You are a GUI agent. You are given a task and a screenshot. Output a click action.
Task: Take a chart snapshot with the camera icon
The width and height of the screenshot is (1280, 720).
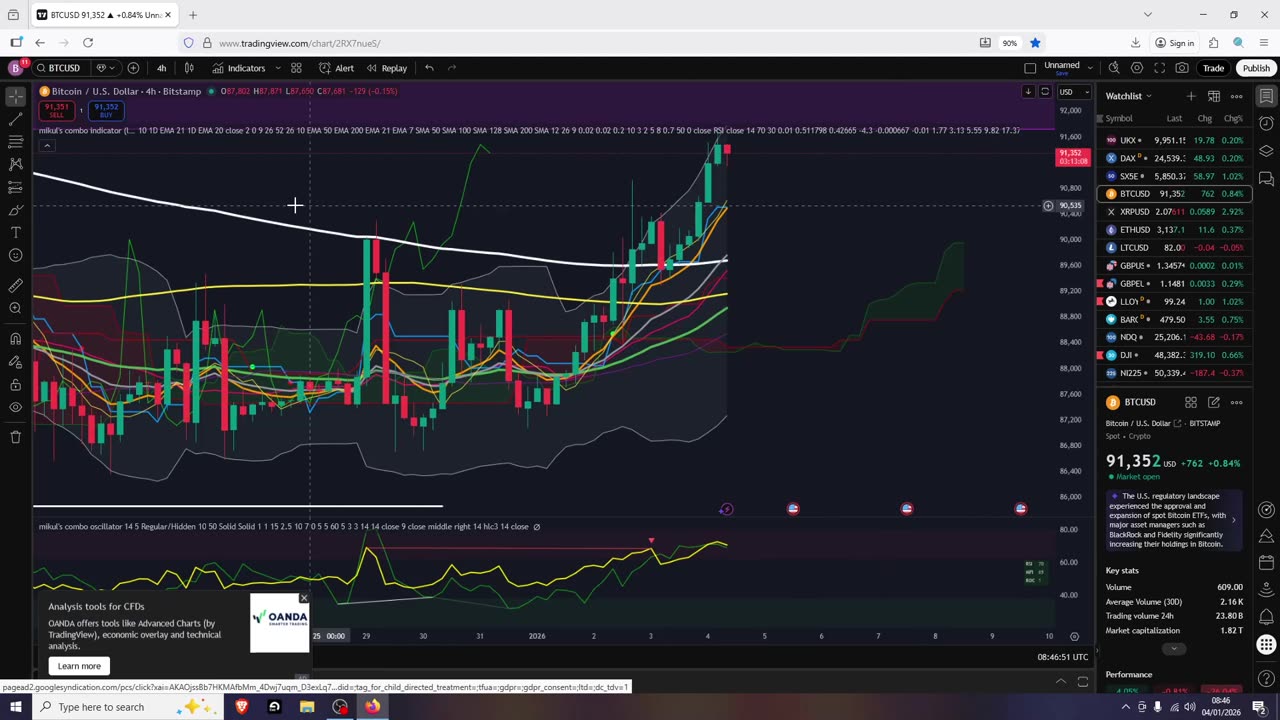pyautogui.click(x=1182, y=68)
